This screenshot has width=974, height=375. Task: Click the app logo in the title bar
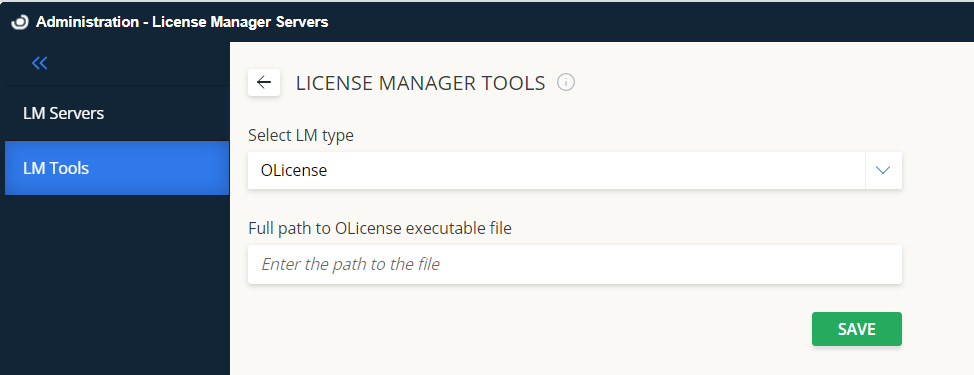[x=20, y=22]
